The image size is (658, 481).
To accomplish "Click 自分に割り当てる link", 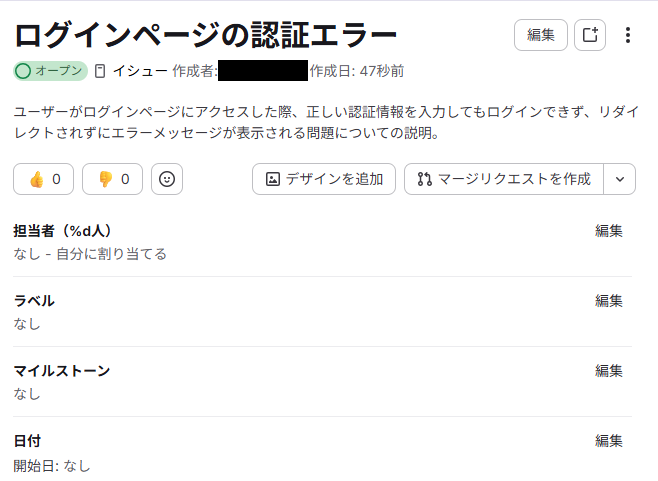I will click(112, 254).
